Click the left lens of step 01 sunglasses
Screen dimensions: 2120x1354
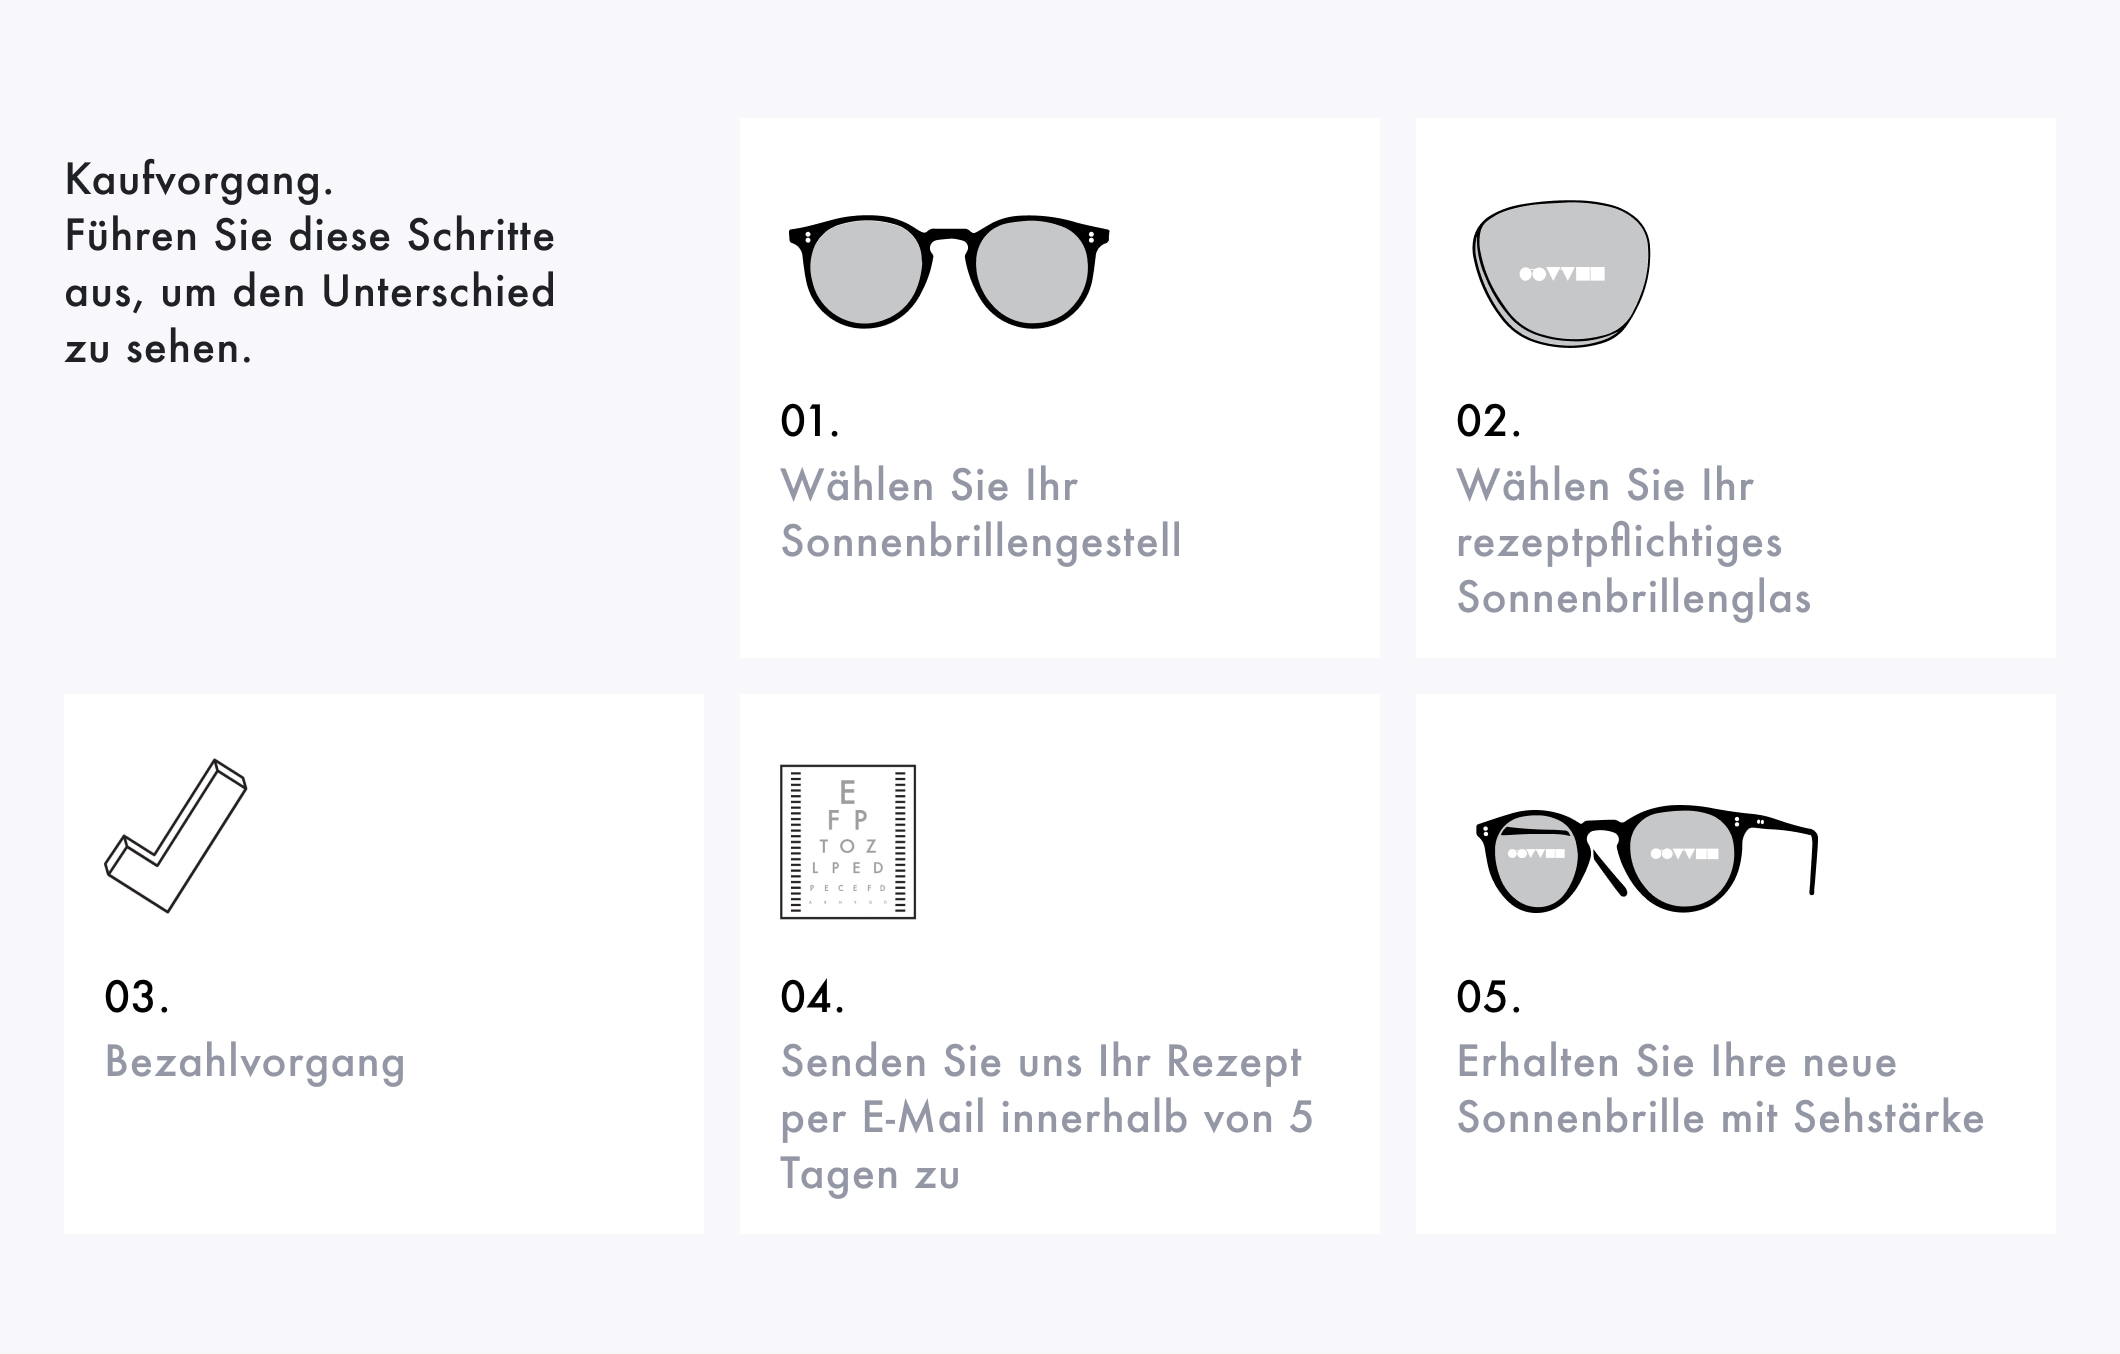coord(864,272)
